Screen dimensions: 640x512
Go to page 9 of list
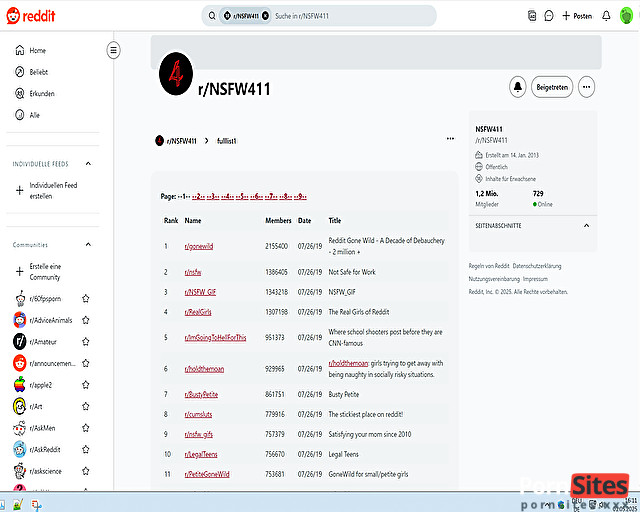click(x=300, y=196)
